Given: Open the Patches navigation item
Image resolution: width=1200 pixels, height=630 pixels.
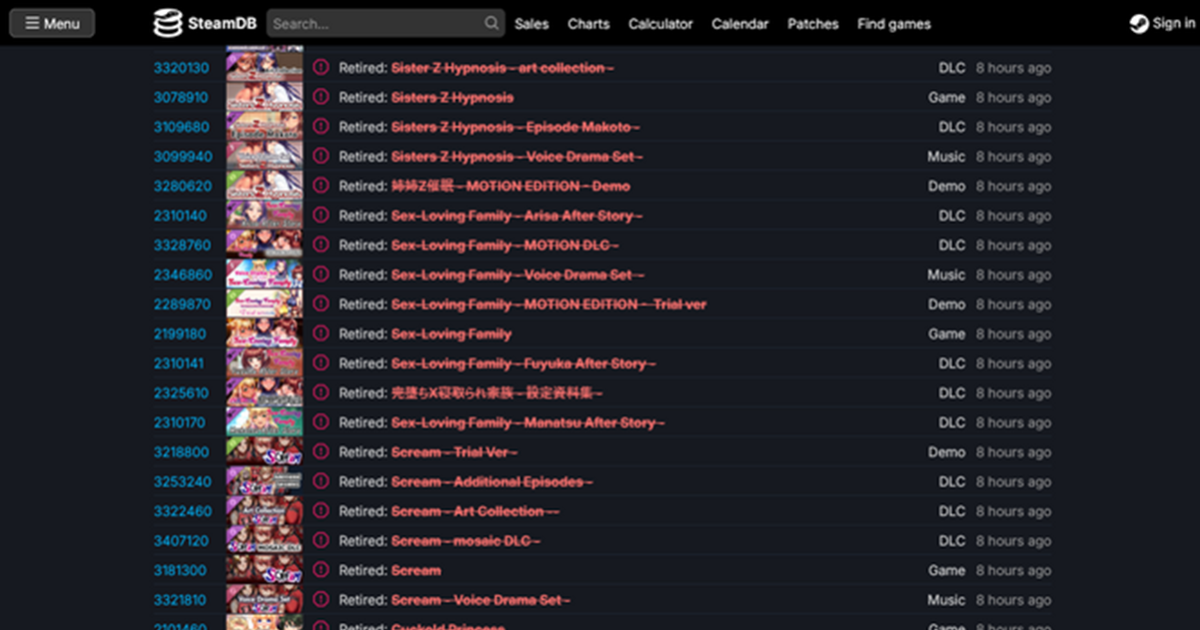Looking at the screenshot, I should tap(813, 24).
